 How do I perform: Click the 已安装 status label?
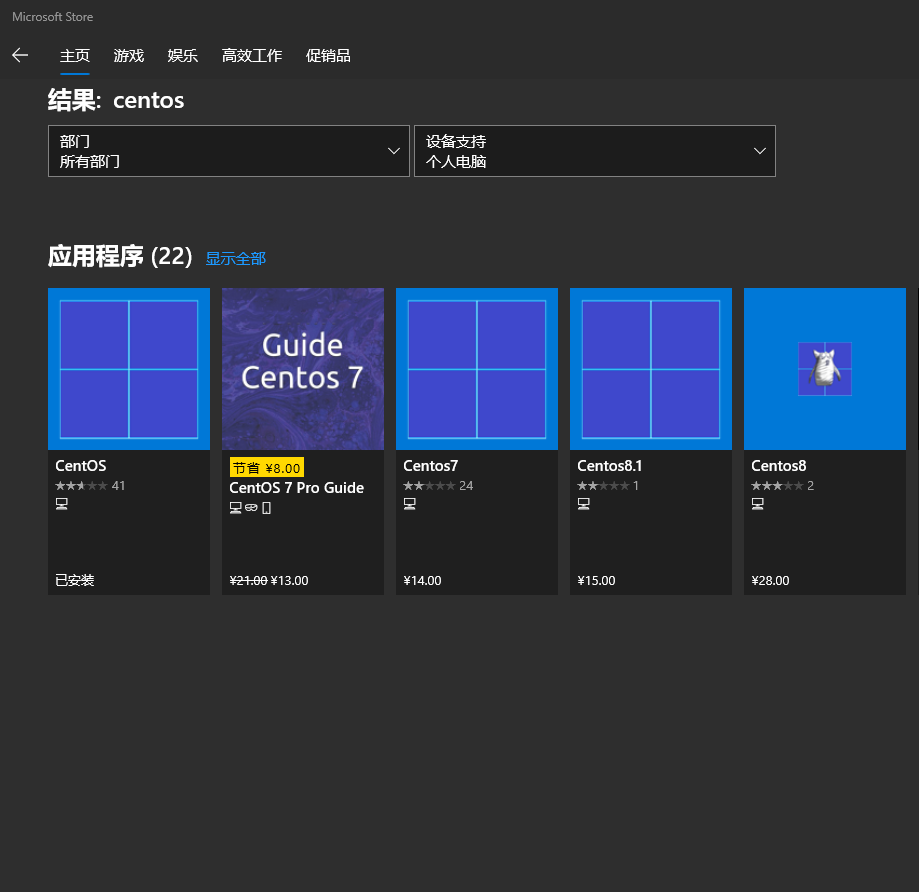point(74,580)
